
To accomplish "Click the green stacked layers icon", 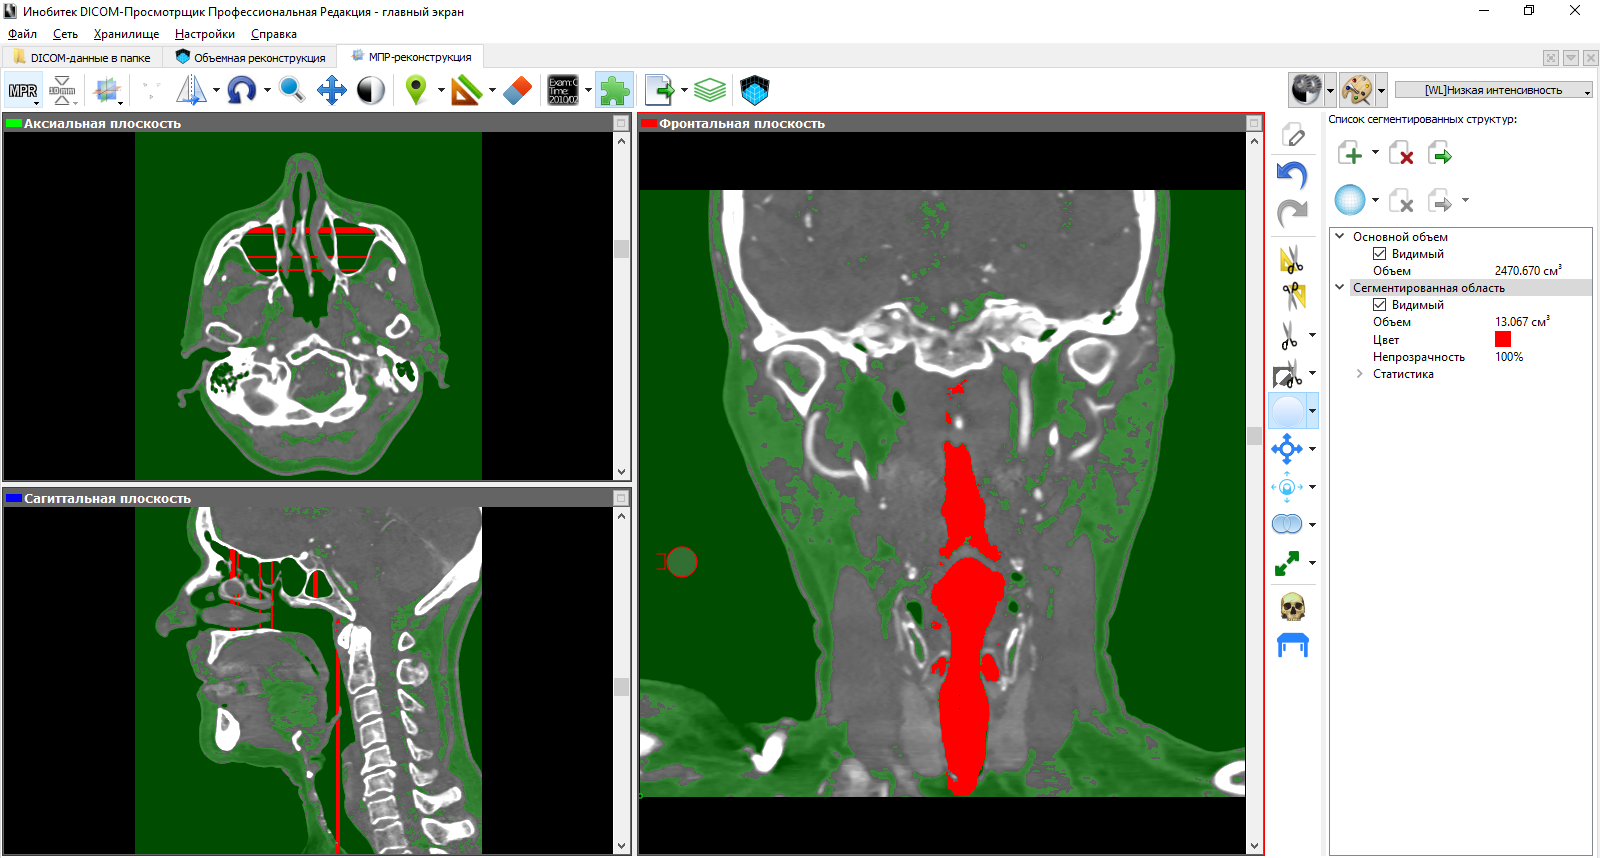I will coord(710,91).
